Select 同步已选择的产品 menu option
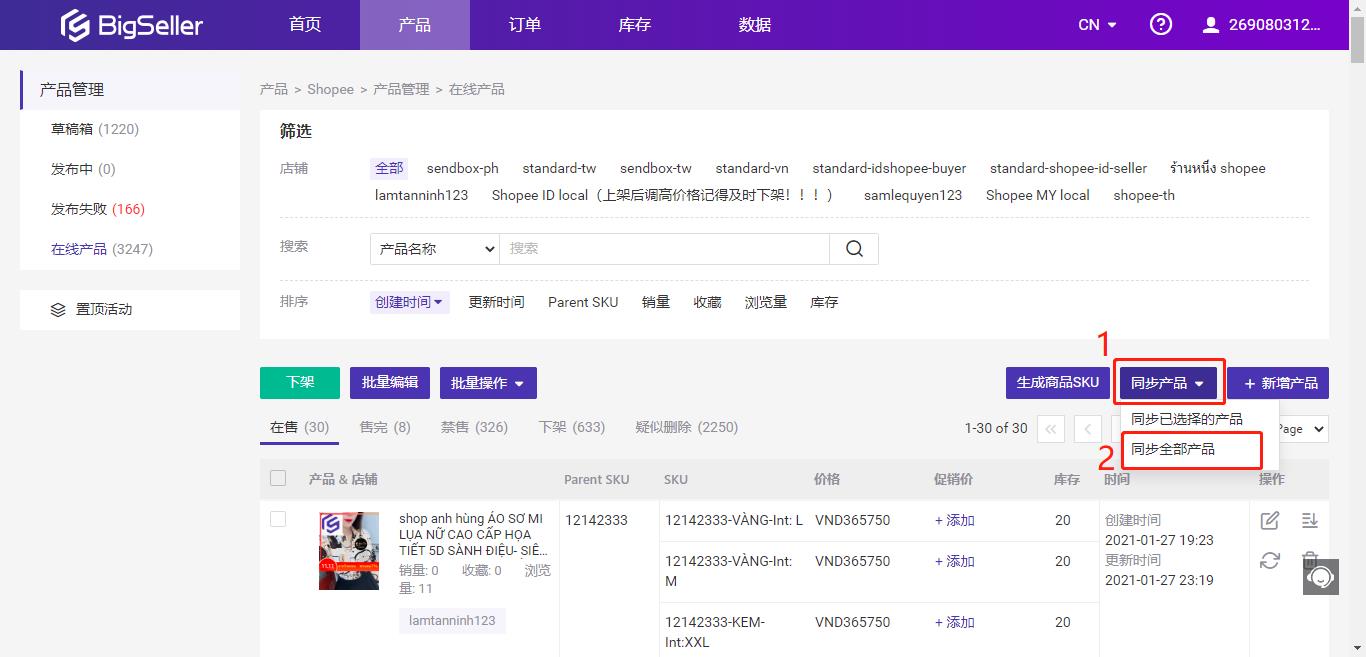 1186,419
